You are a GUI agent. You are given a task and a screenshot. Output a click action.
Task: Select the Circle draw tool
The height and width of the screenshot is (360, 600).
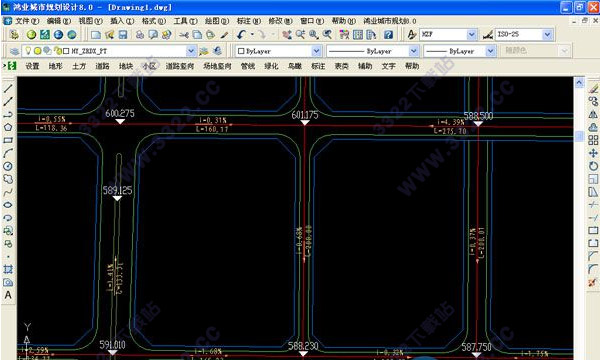[x=8, y=166]
